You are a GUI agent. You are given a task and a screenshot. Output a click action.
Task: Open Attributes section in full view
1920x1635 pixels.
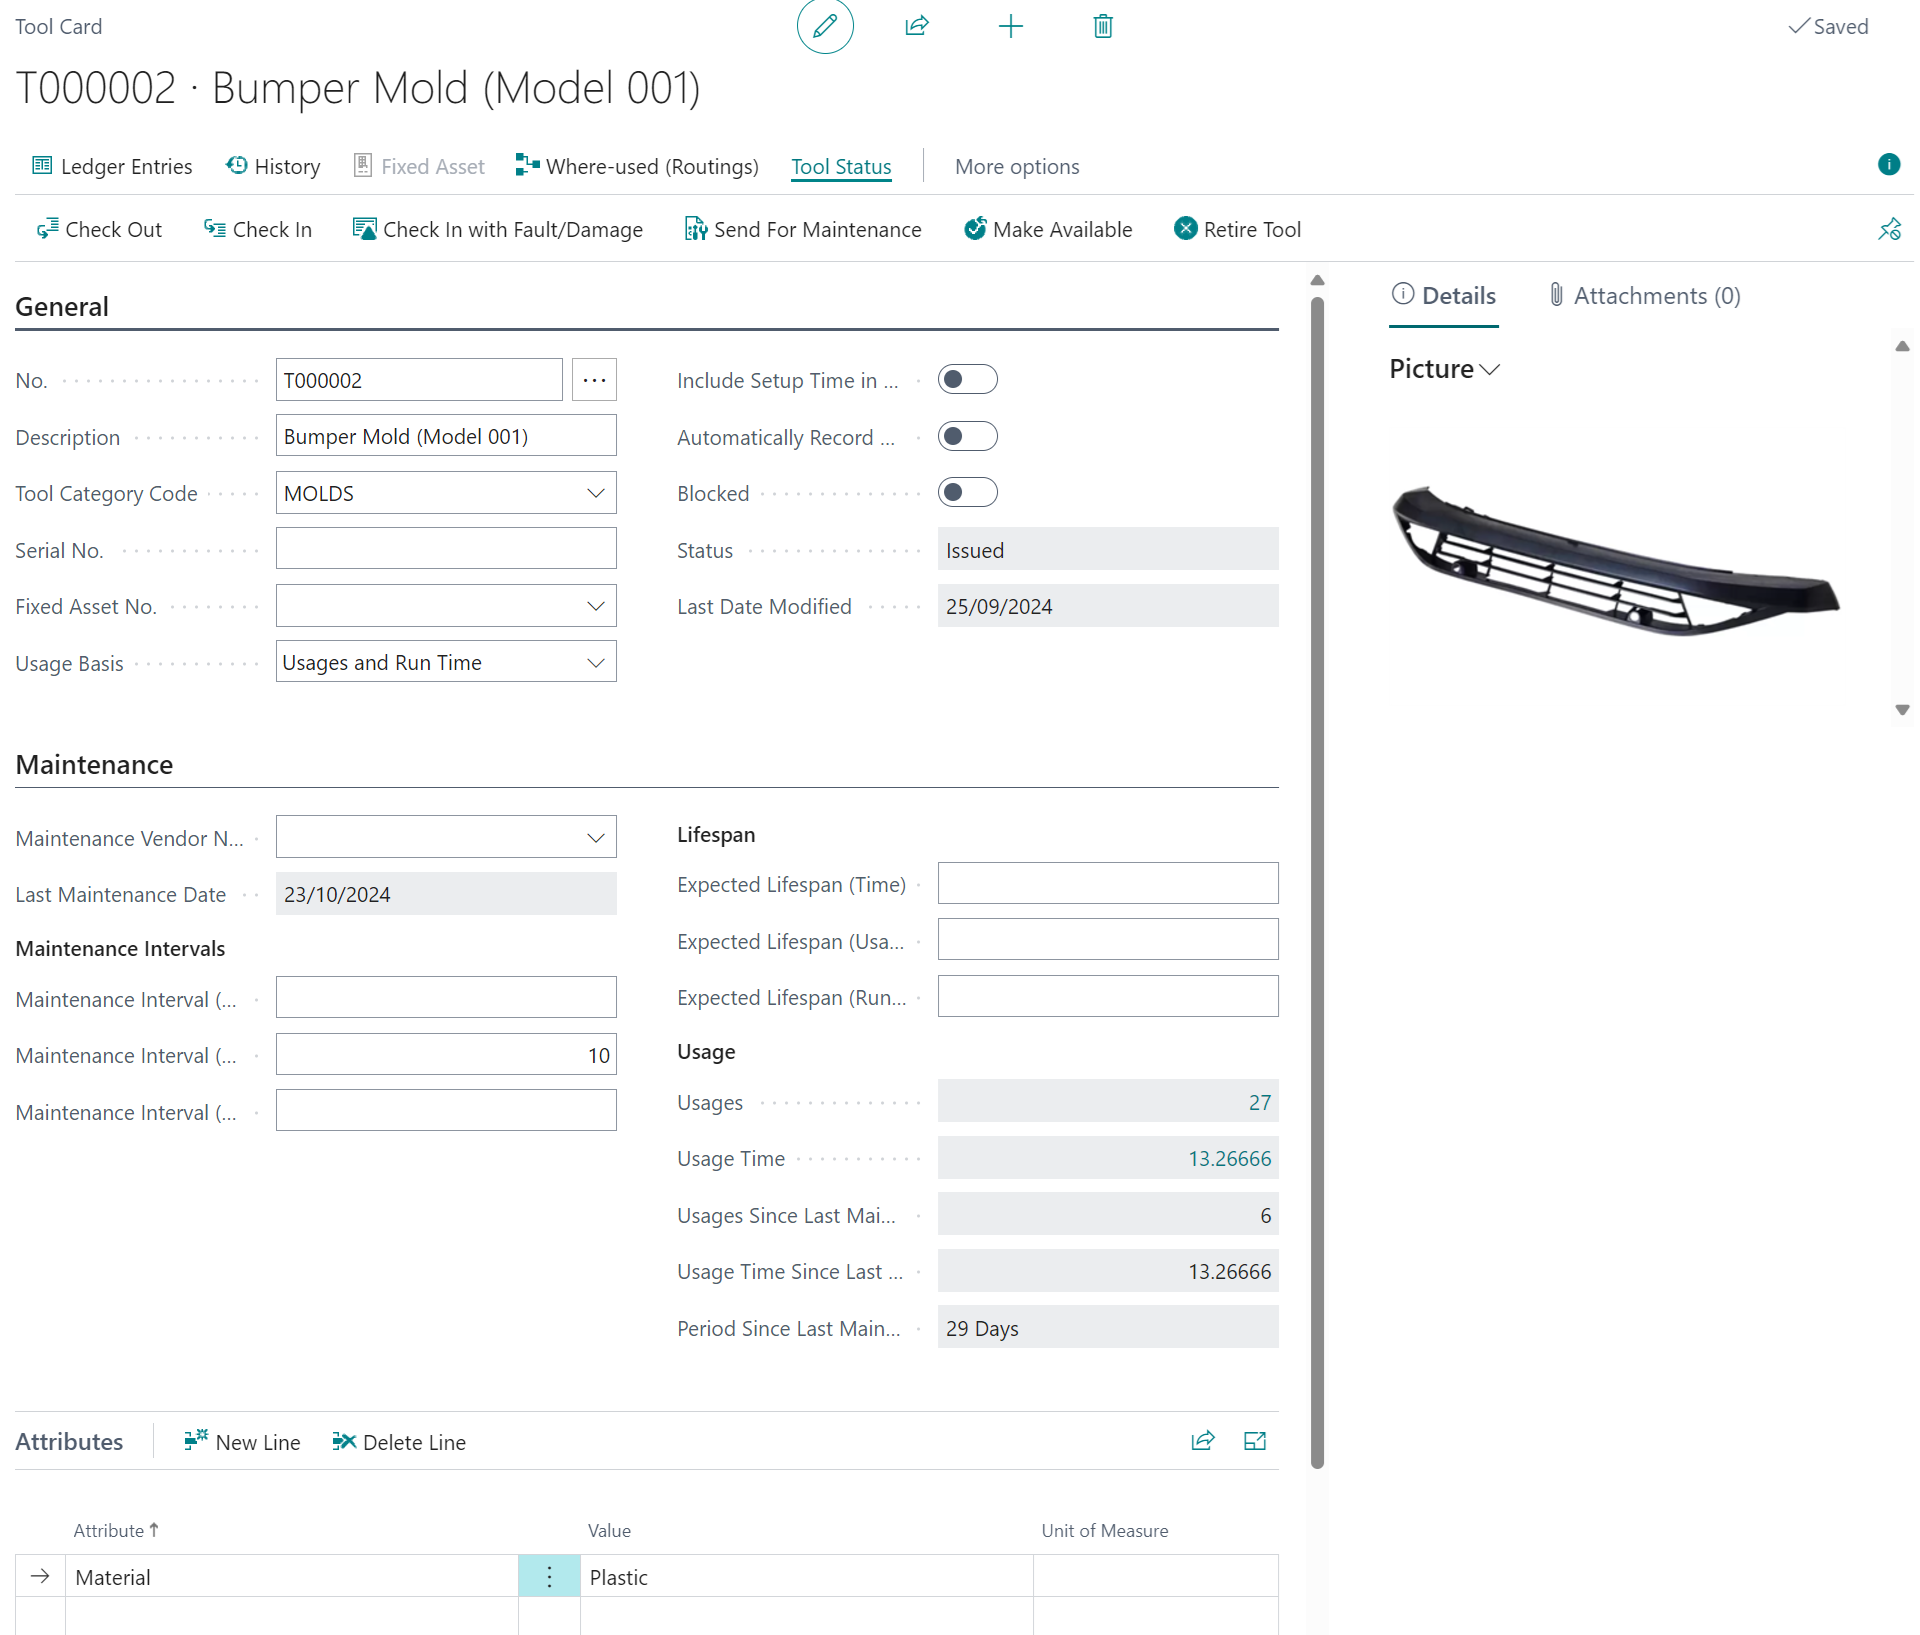(x=1254, y=1441)
